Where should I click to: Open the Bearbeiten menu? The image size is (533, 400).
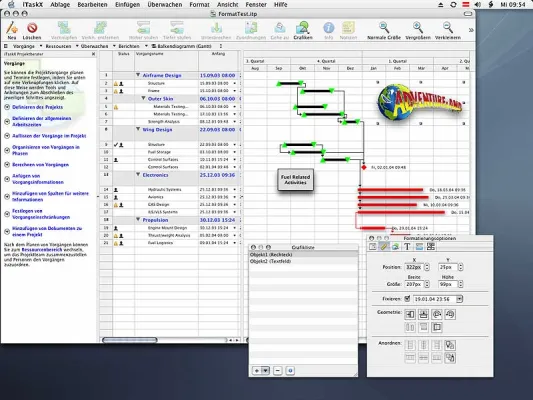click(92, 5)
